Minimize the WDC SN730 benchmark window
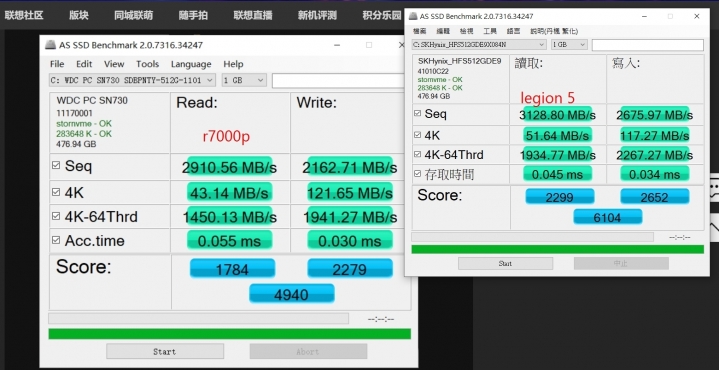Viewport: 720px width, 370px height. coord(338,45)
